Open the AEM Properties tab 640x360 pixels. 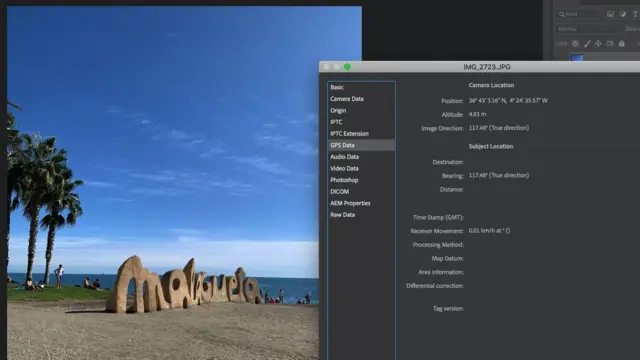361,203
